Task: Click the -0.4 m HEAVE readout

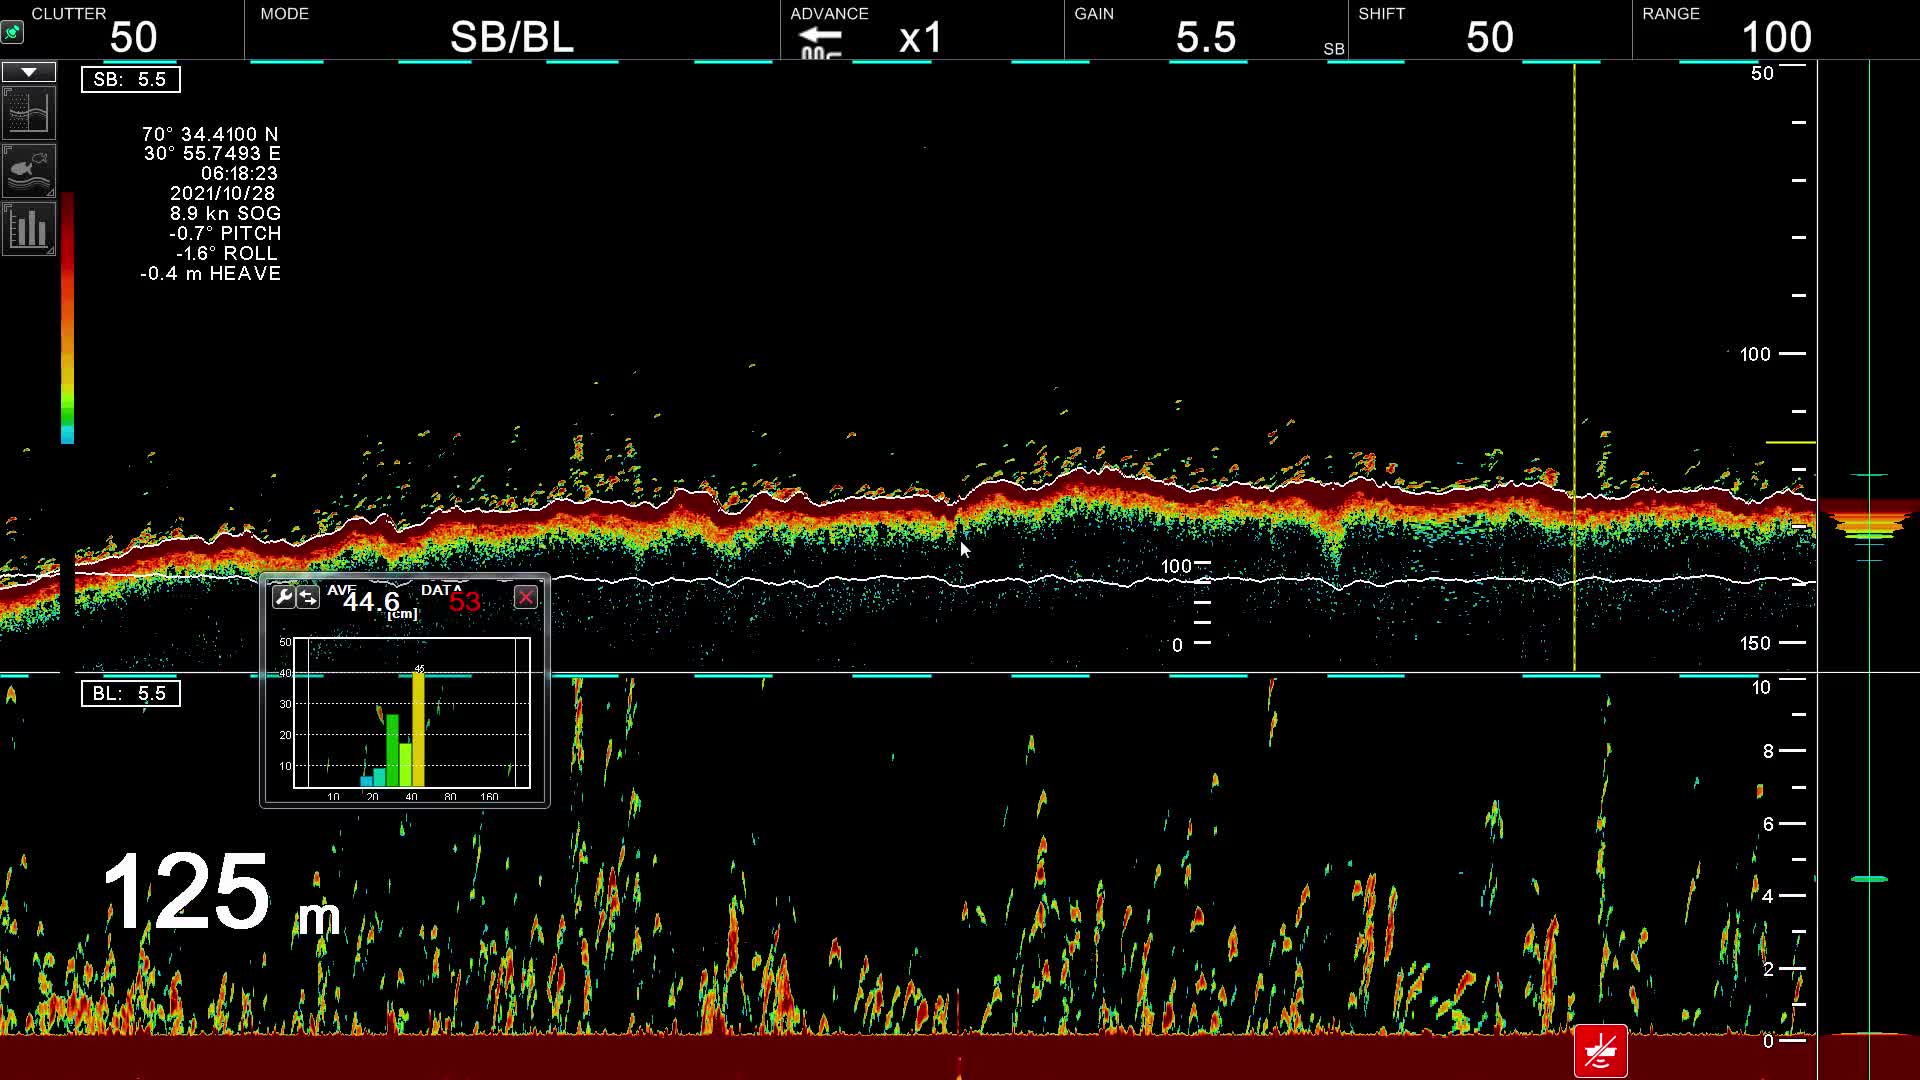Action: [210, 274]
